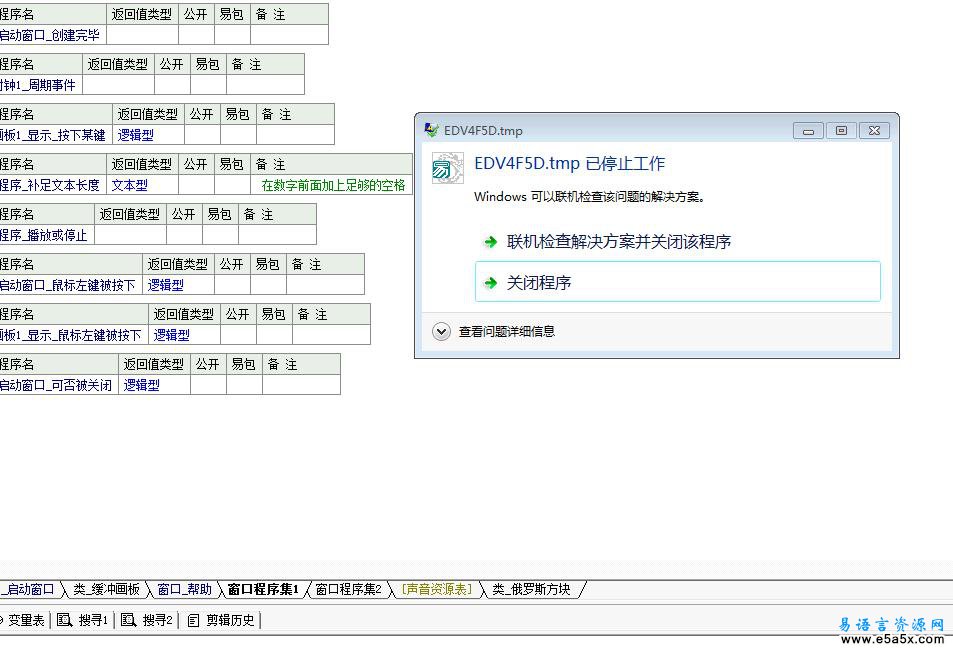Screen dimensions: 953x652
Task: Close the EDV4F5D.tmp dialog
Action: [x=874, y=131]
